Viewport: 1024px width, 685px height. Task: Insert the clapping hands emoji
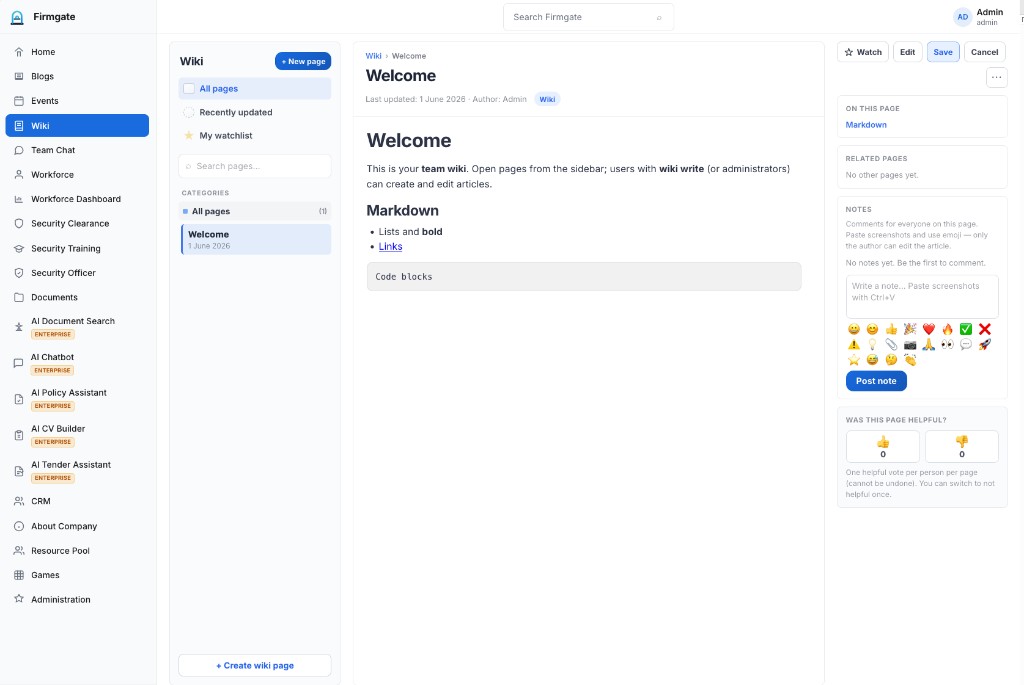(910, 360)
